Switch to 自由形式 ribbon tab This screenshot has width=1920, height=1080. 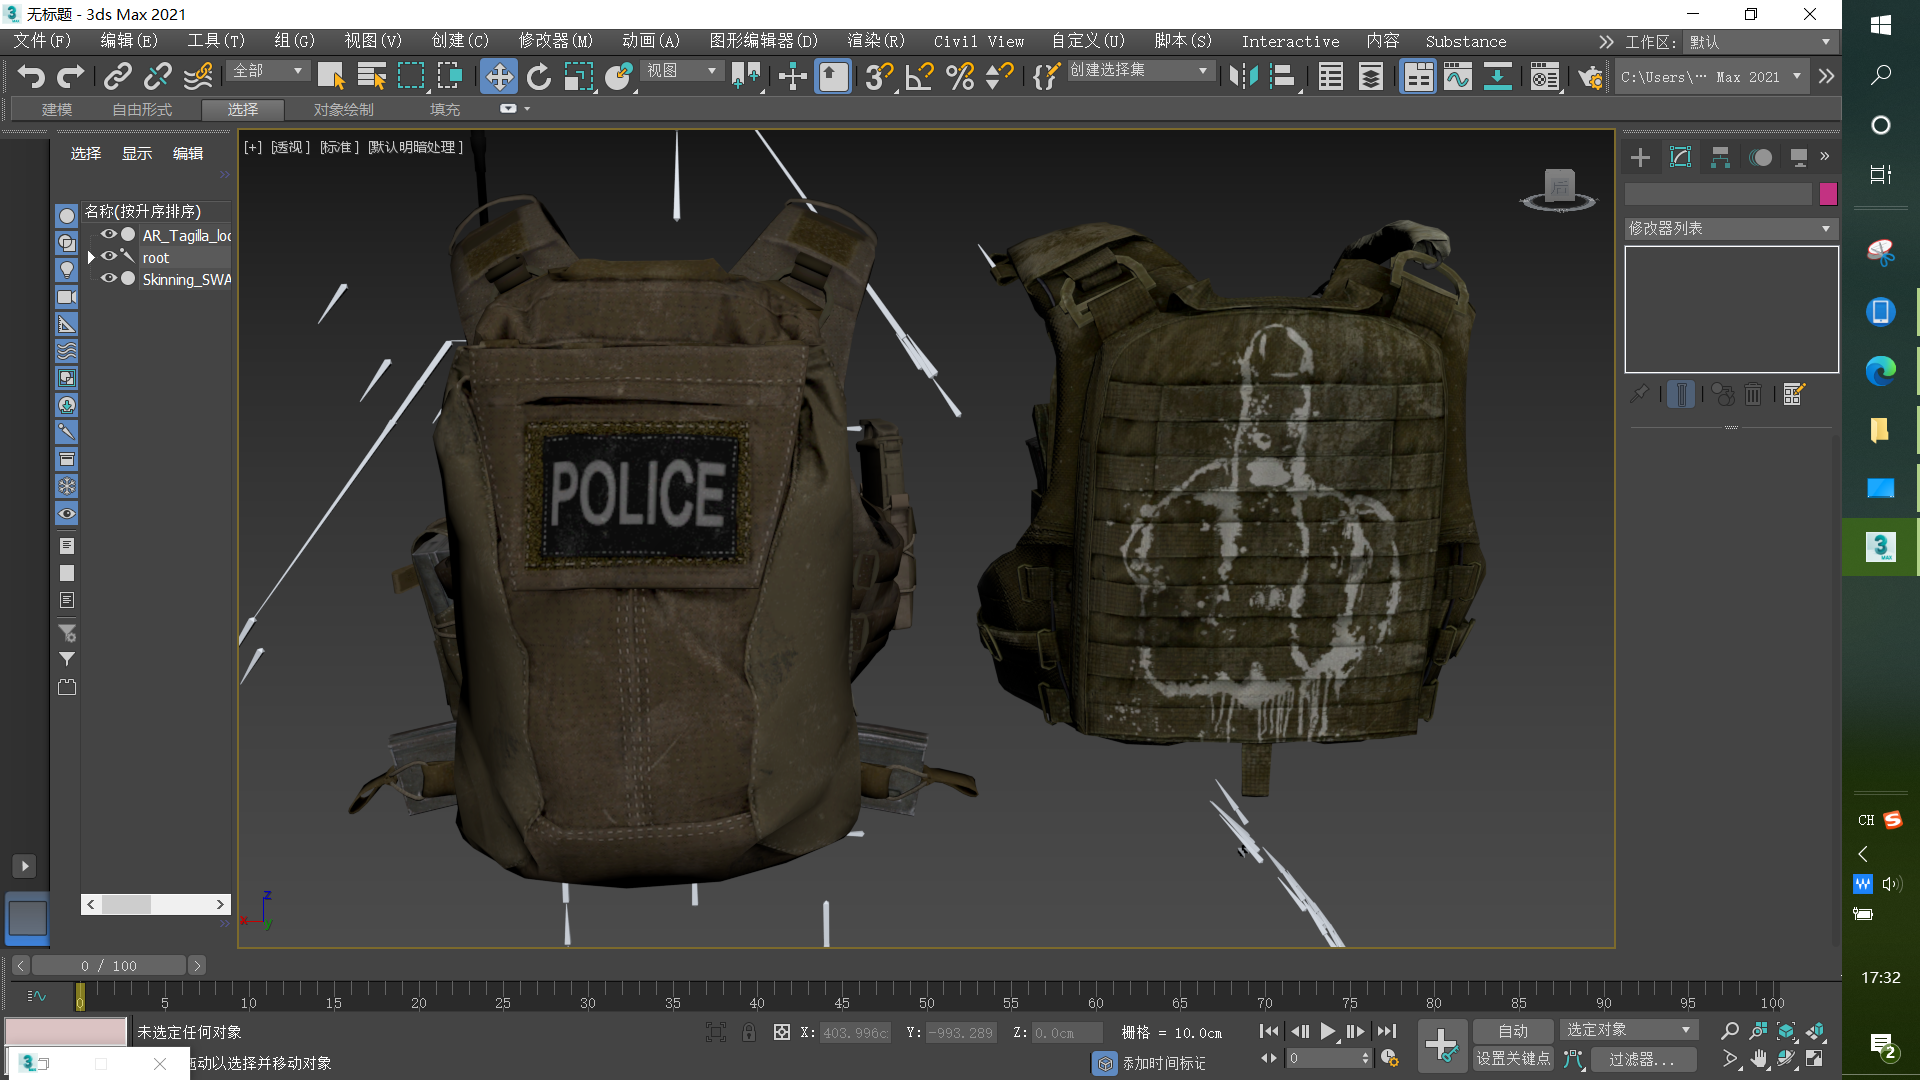[141, 109]
